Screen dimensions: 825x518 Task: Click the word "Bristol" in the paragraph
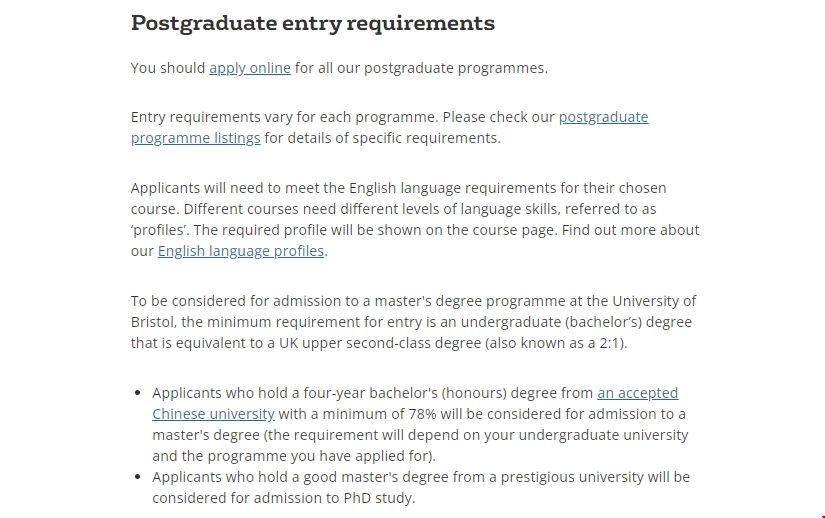(x=153, y=322)
